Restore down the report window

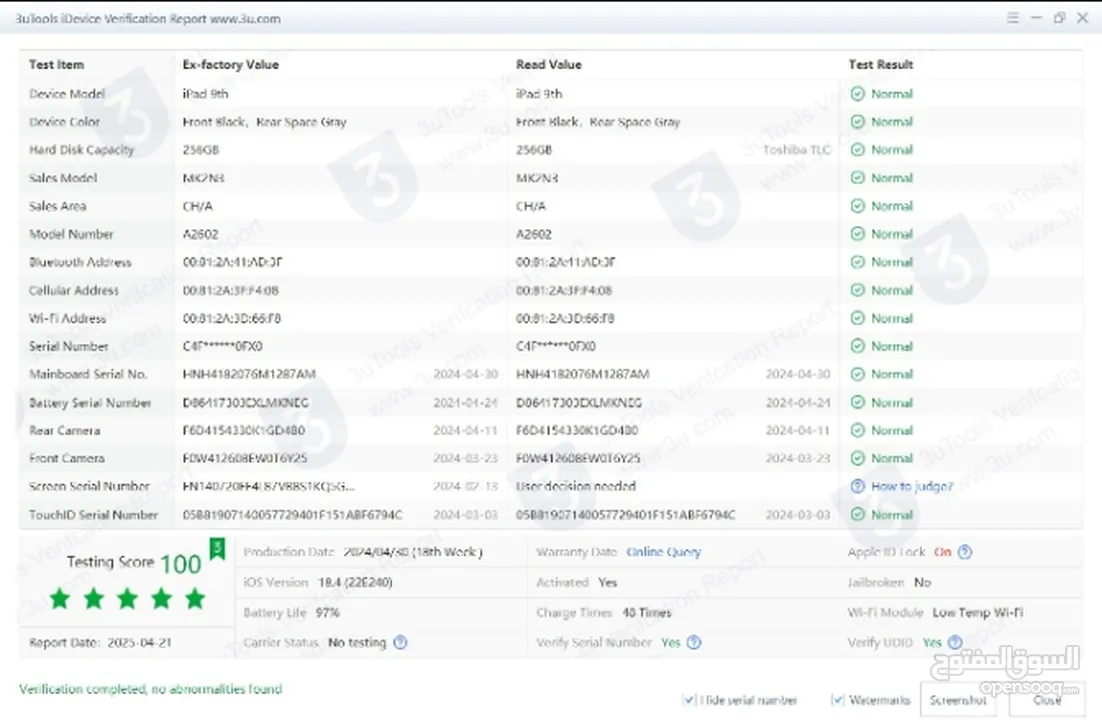coord(1059,18)
